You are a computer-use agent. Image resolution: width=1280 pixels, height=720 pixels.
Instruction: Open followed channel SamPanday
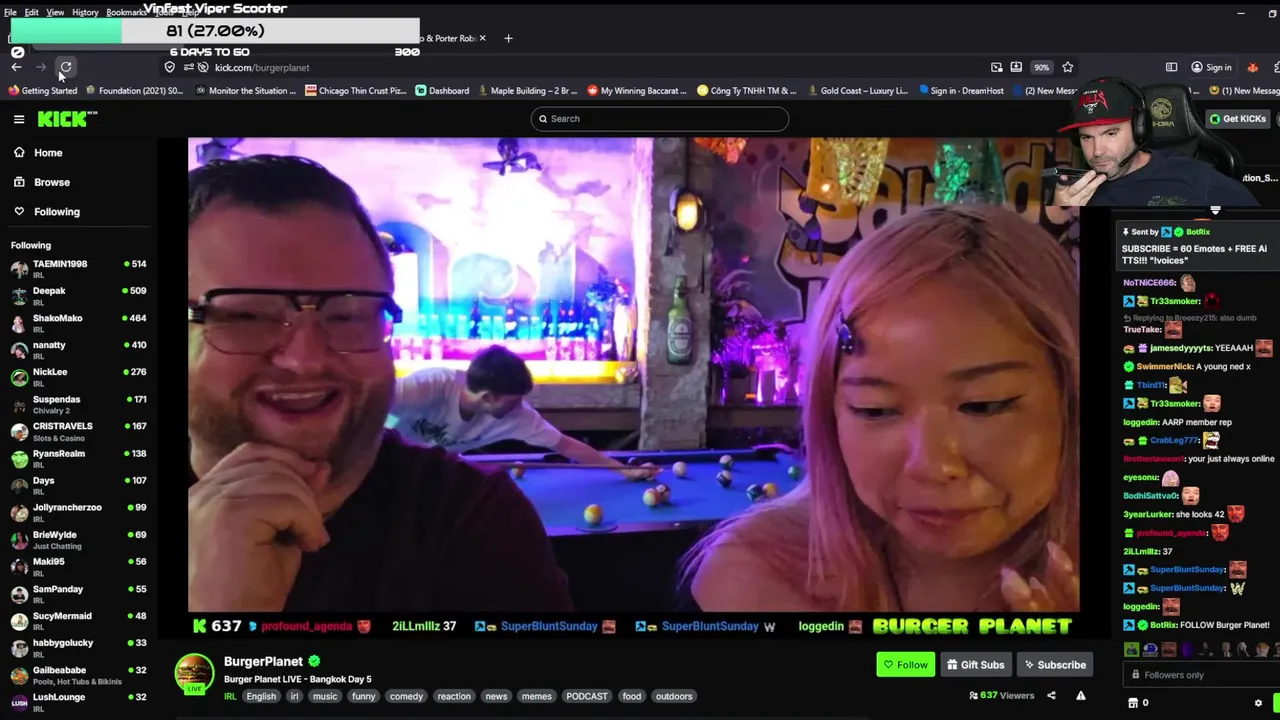(x=78, y=594)
